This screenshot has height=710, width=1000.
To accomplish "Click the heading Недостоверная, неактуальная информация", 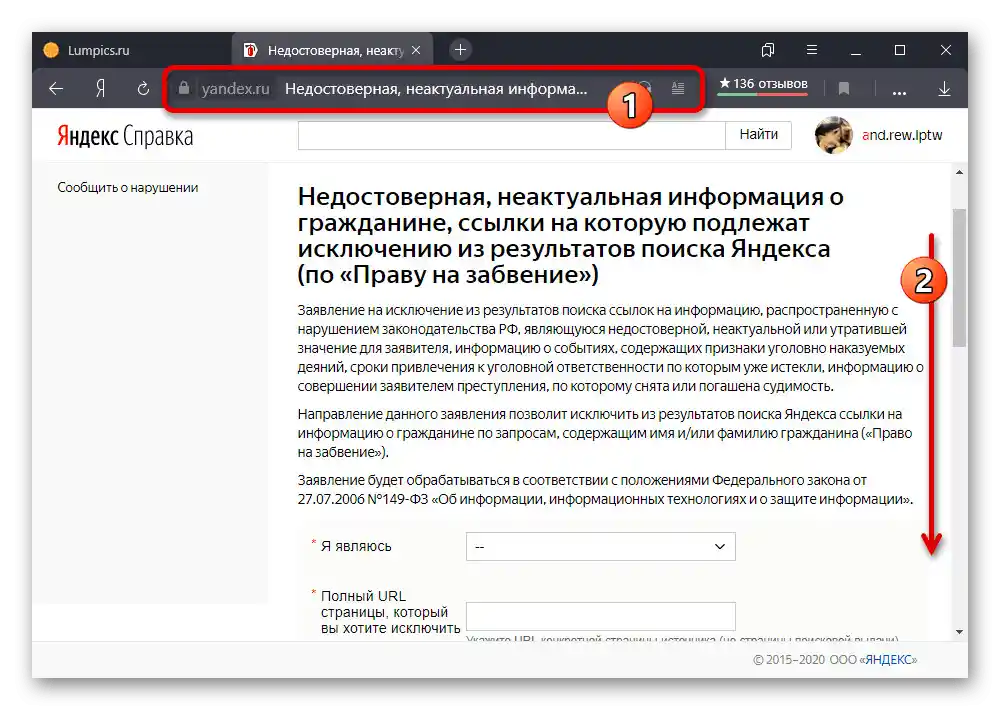I will click(x=571, y=235).
